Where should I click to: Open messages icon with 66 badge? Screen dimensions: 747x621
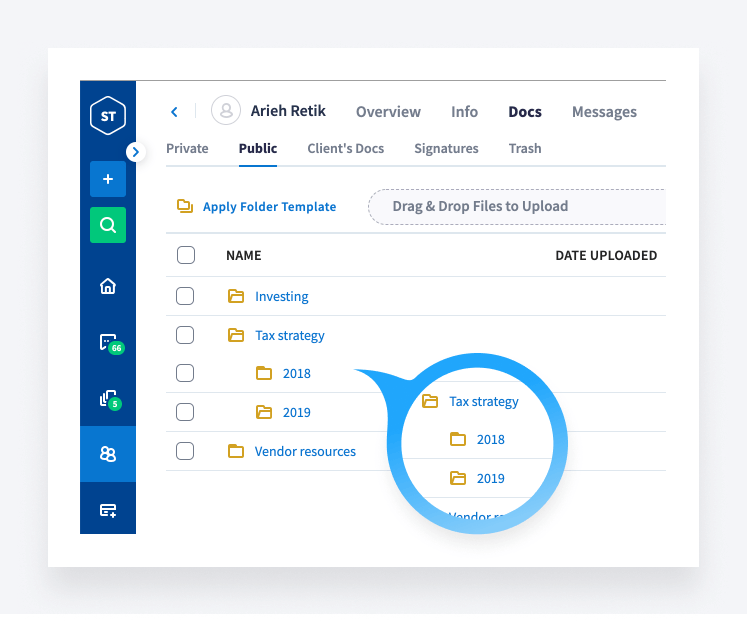tap(108, 343)
